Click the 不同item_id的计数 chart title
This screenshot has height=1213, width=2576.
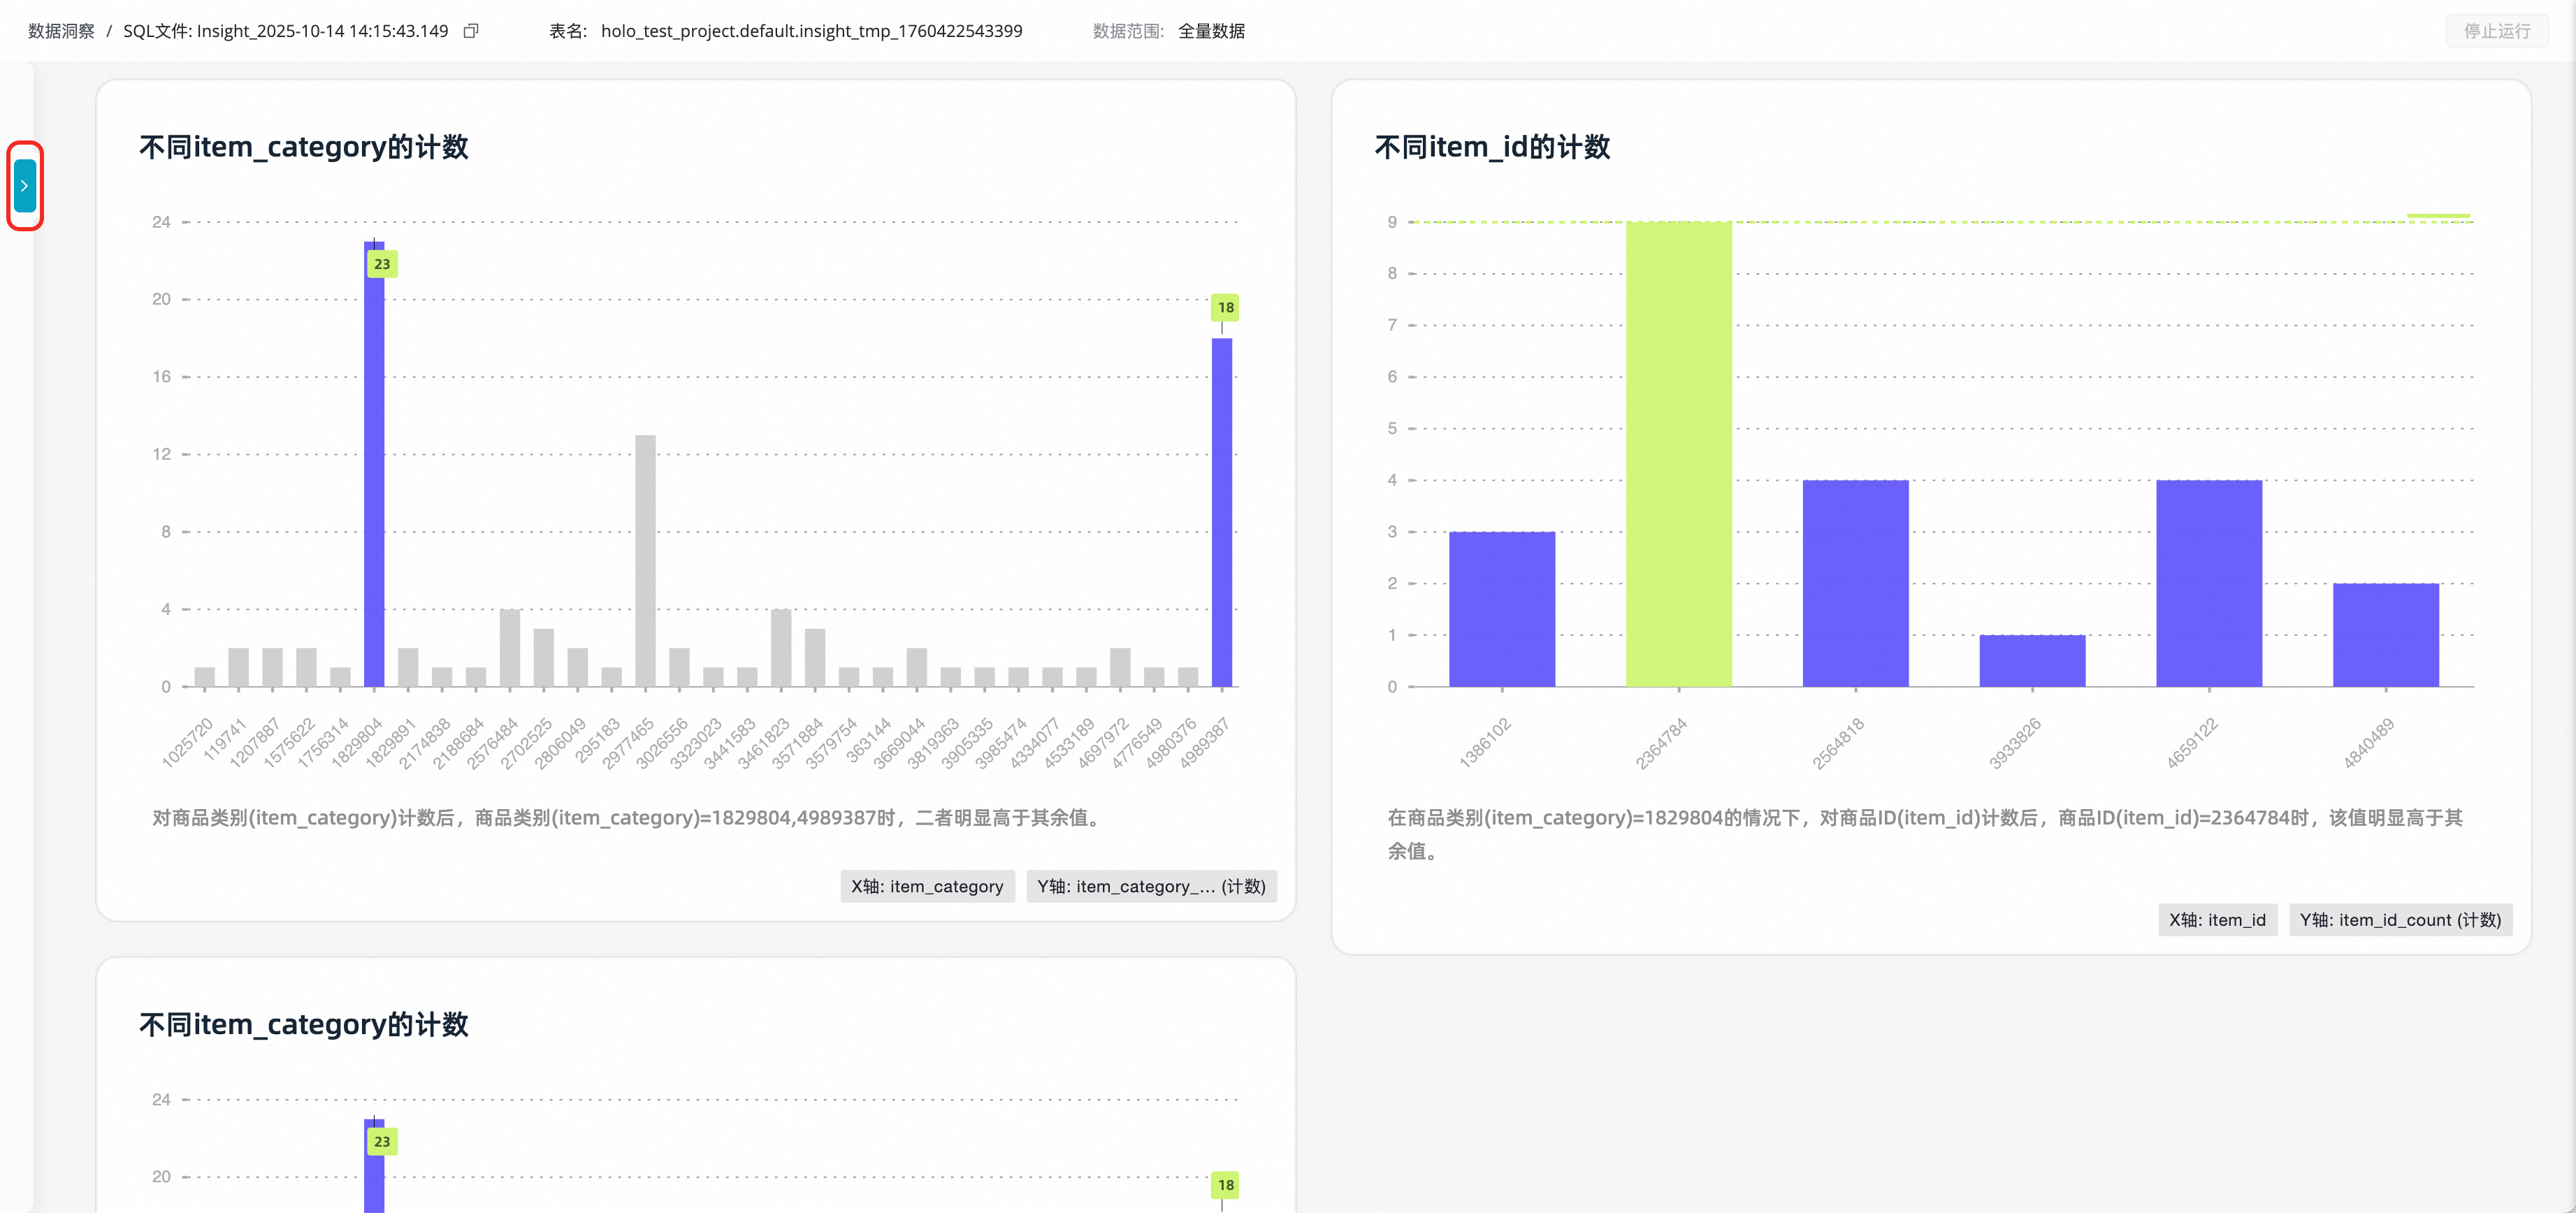[x=1491, y=147]
